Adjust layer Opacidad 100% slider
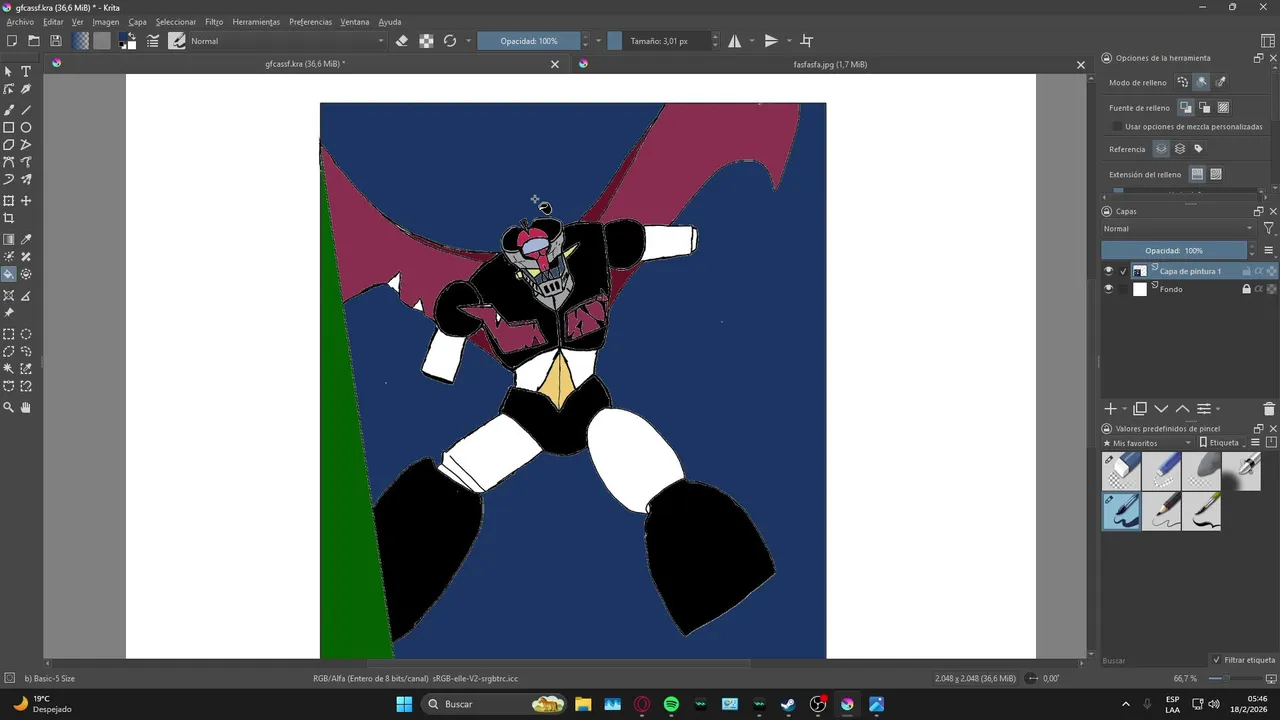Screen dimensions: 1280x720 pos(1174,250)
